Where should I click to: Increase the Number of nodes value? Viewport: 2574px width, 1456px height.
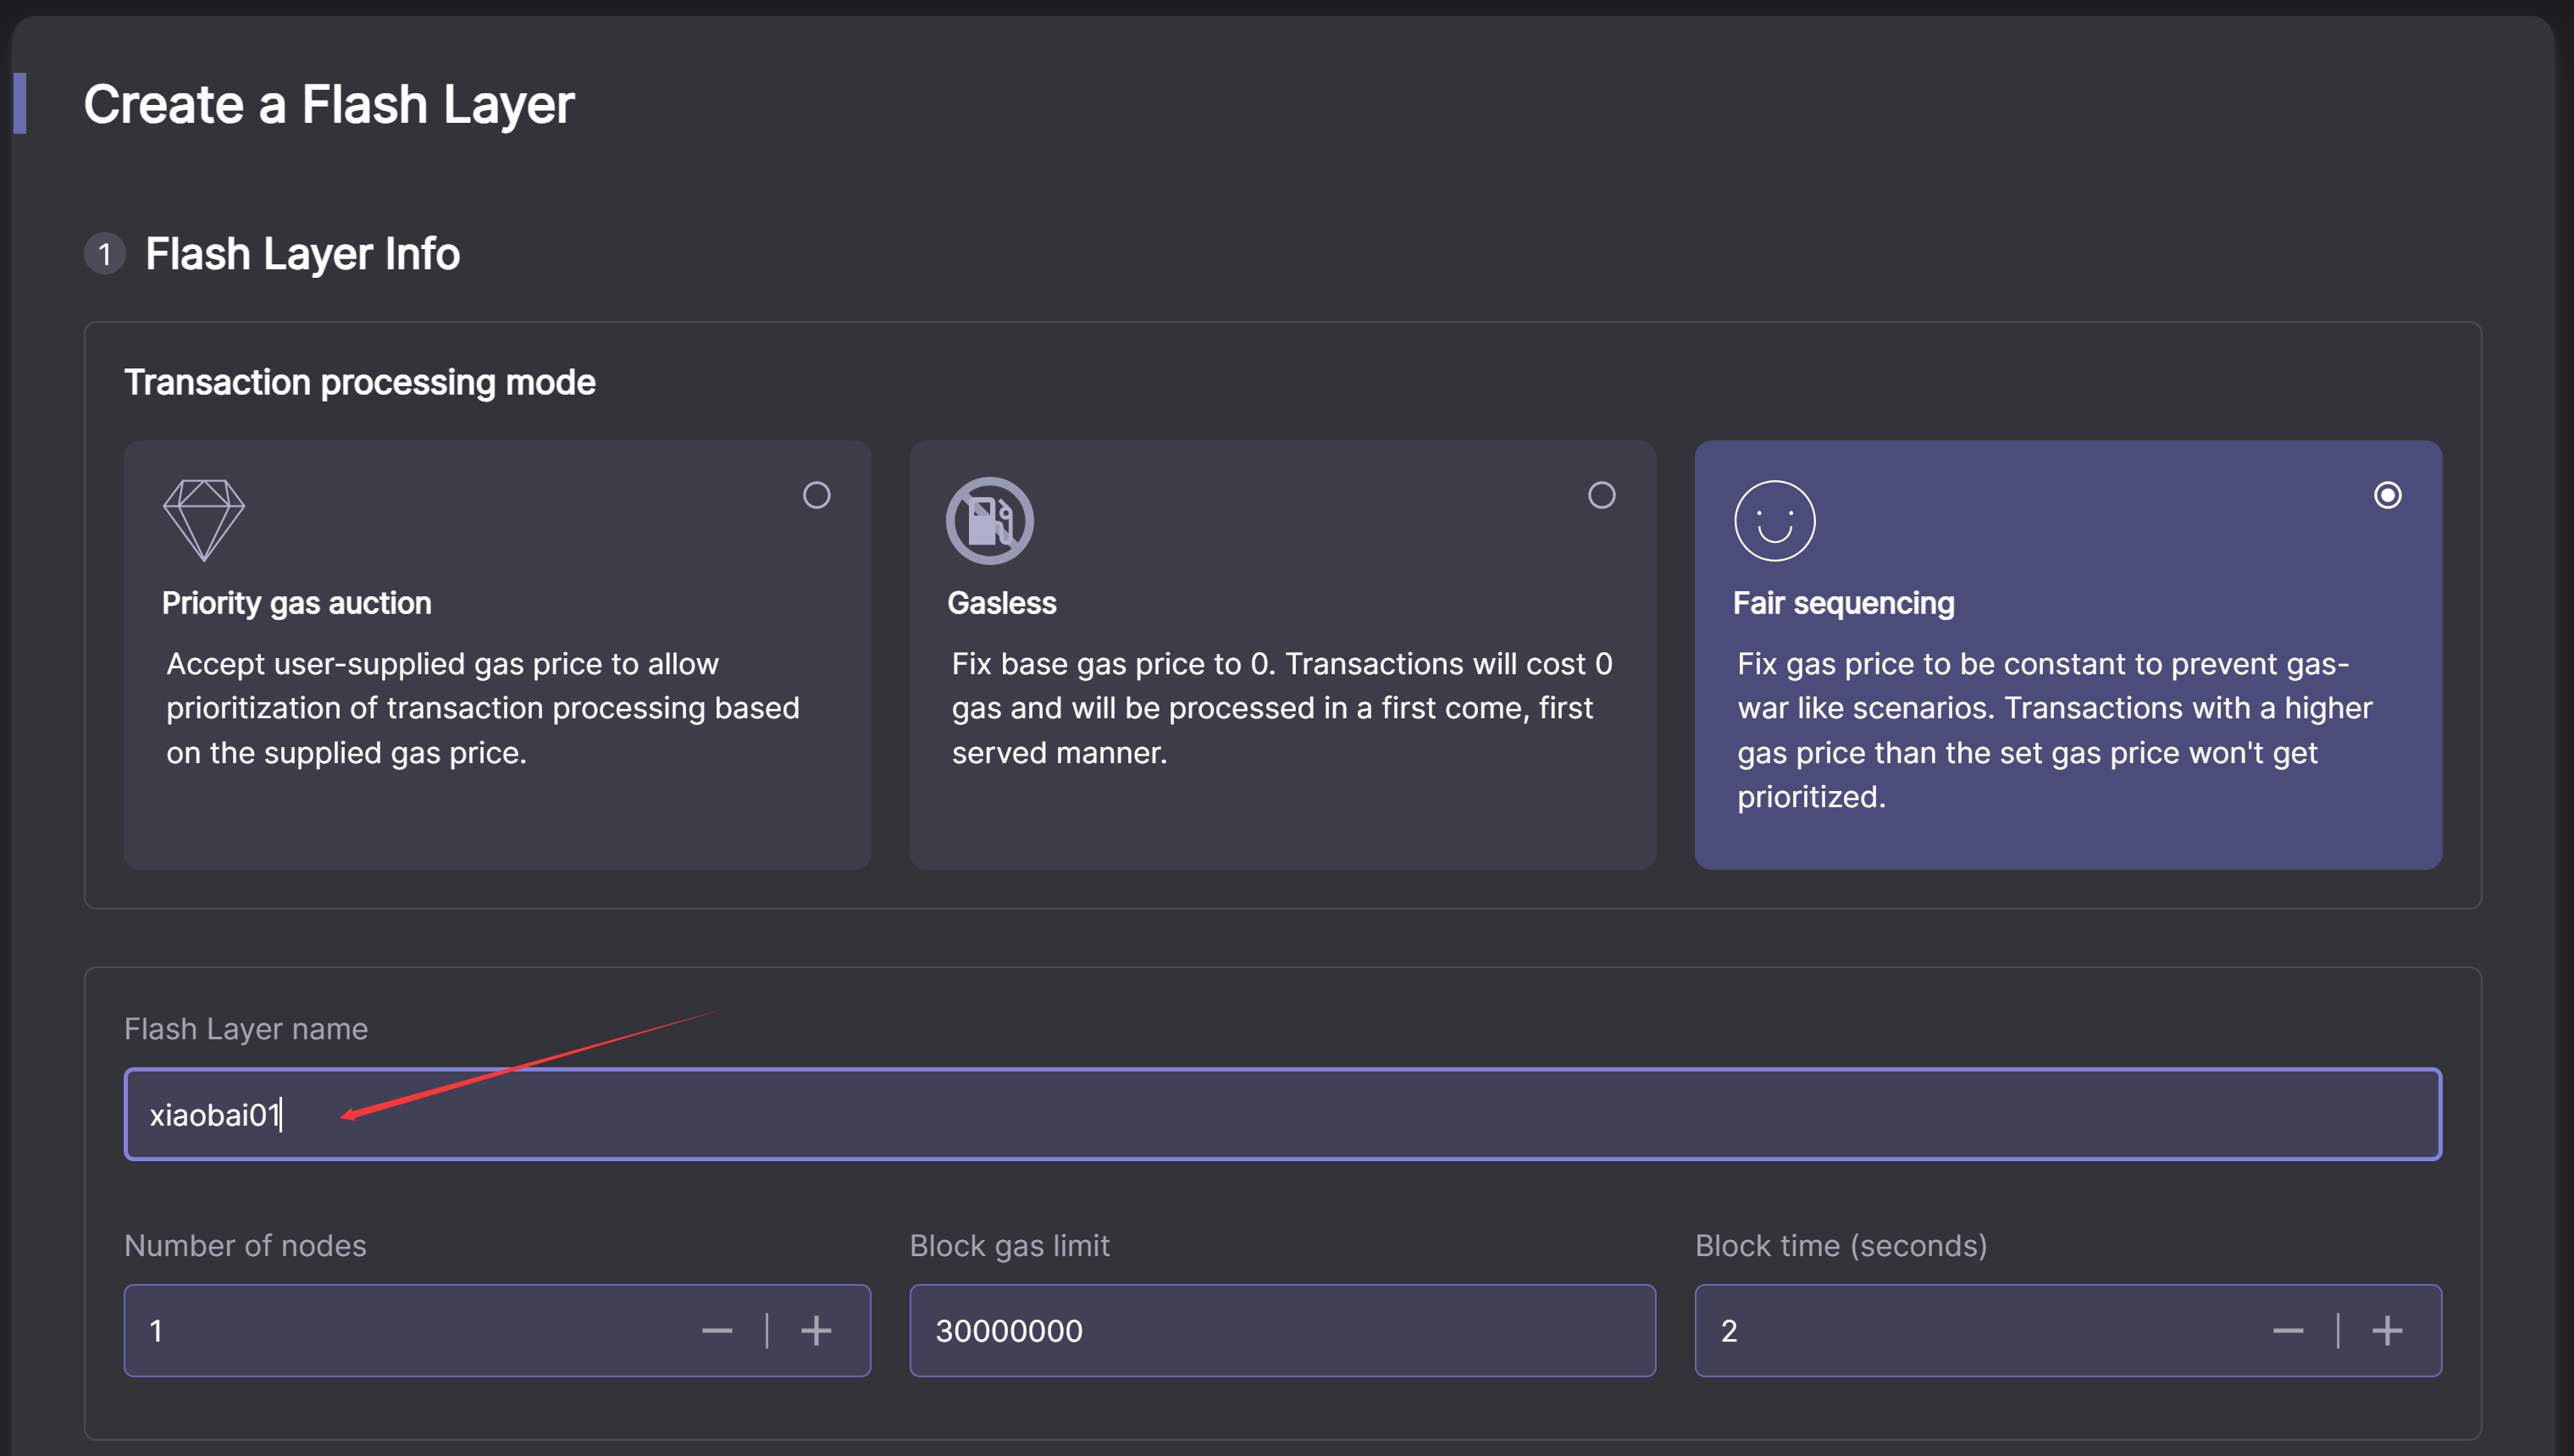coord(816,1330)
